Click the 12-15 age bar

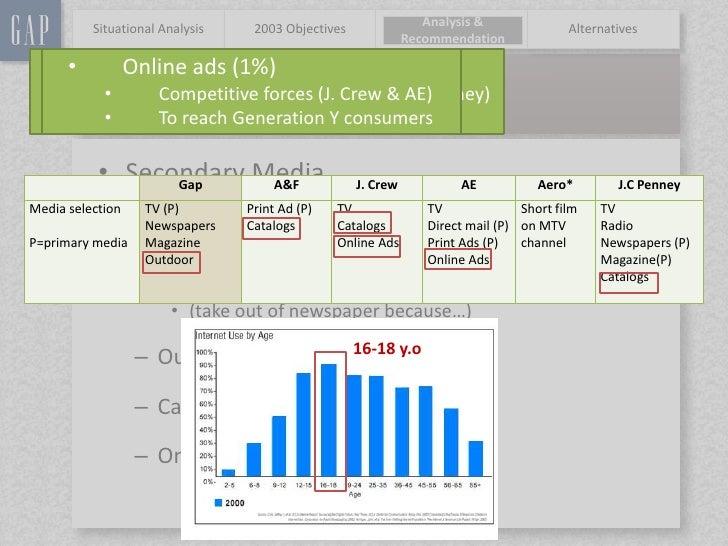pos(304,424)
